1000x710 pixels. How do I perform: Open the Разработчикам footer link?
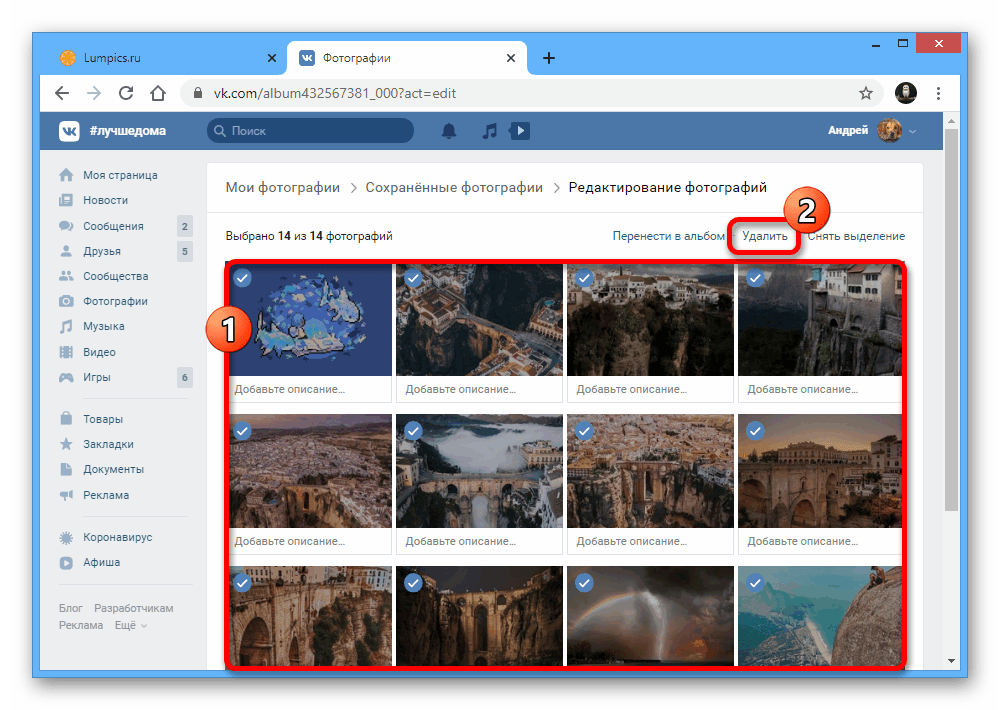pyautogui.click(x=133, y=608)
